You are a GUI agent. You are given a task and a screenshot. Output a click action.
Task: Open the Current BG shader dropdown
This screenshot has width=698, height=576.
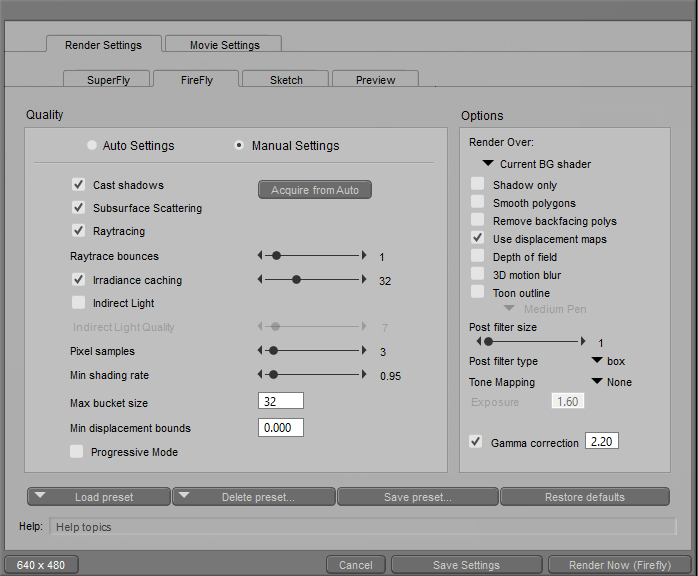point(538,164)
